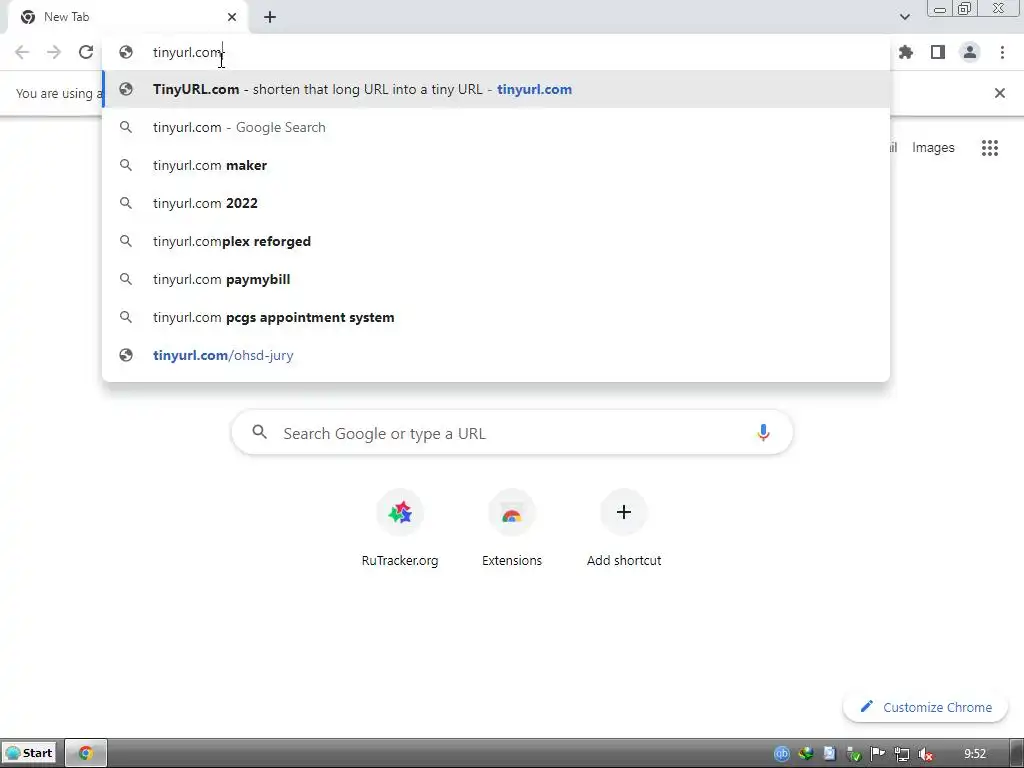
Task: Open the Images link
Action: click(x=933, y=148)
